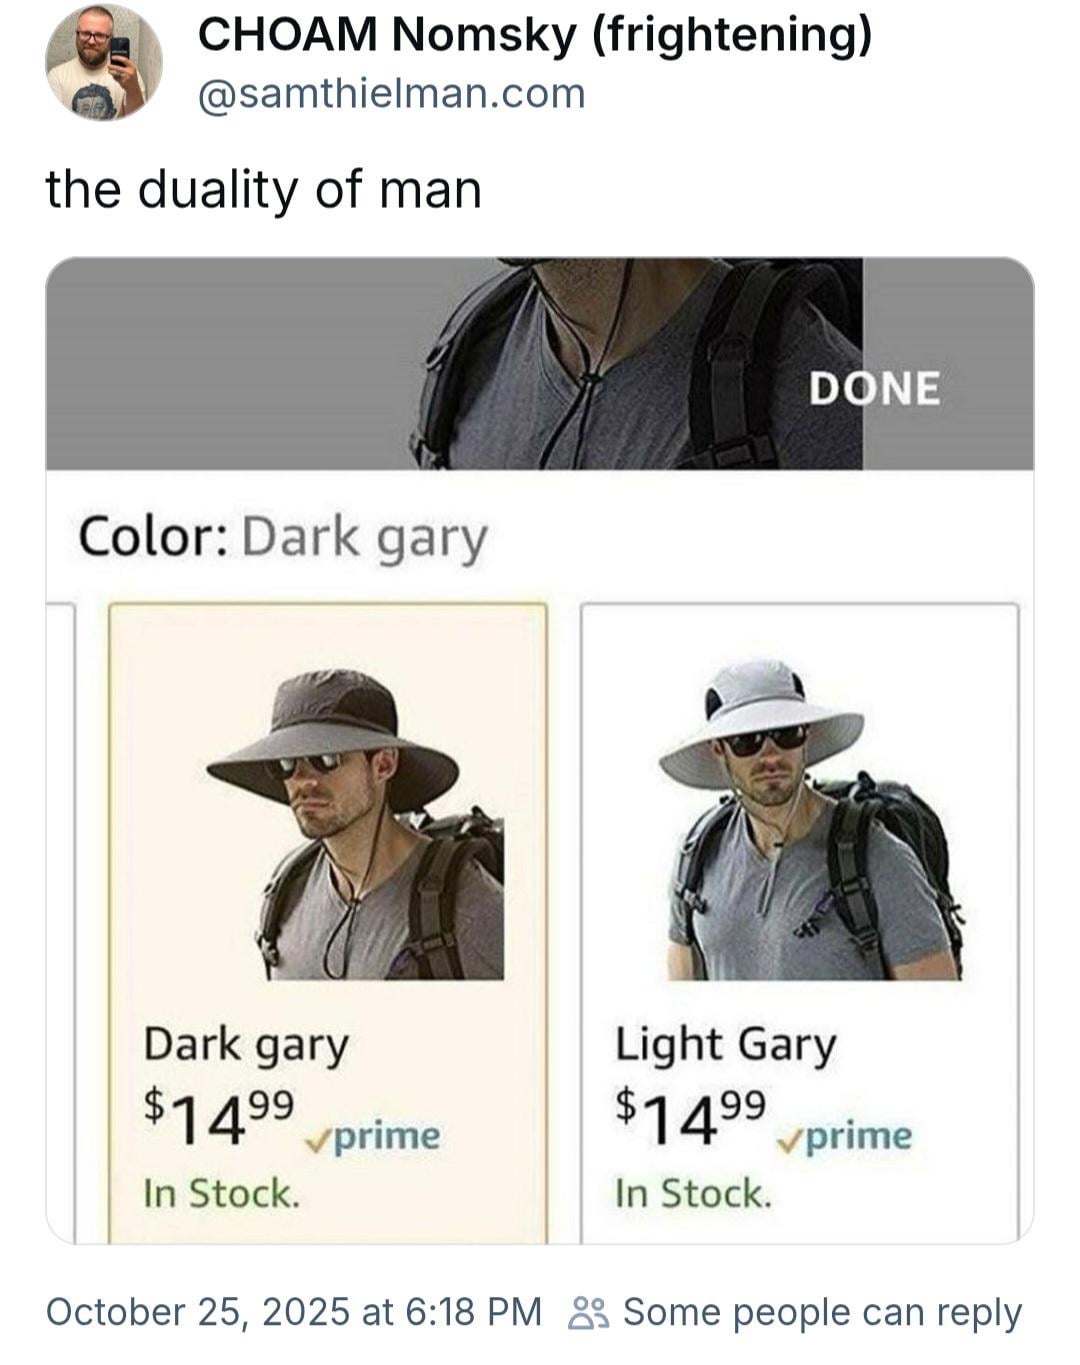Open the large product photo at top
The height and width of the screenshot is (1365, 1080).
click(x=540, y=364)
